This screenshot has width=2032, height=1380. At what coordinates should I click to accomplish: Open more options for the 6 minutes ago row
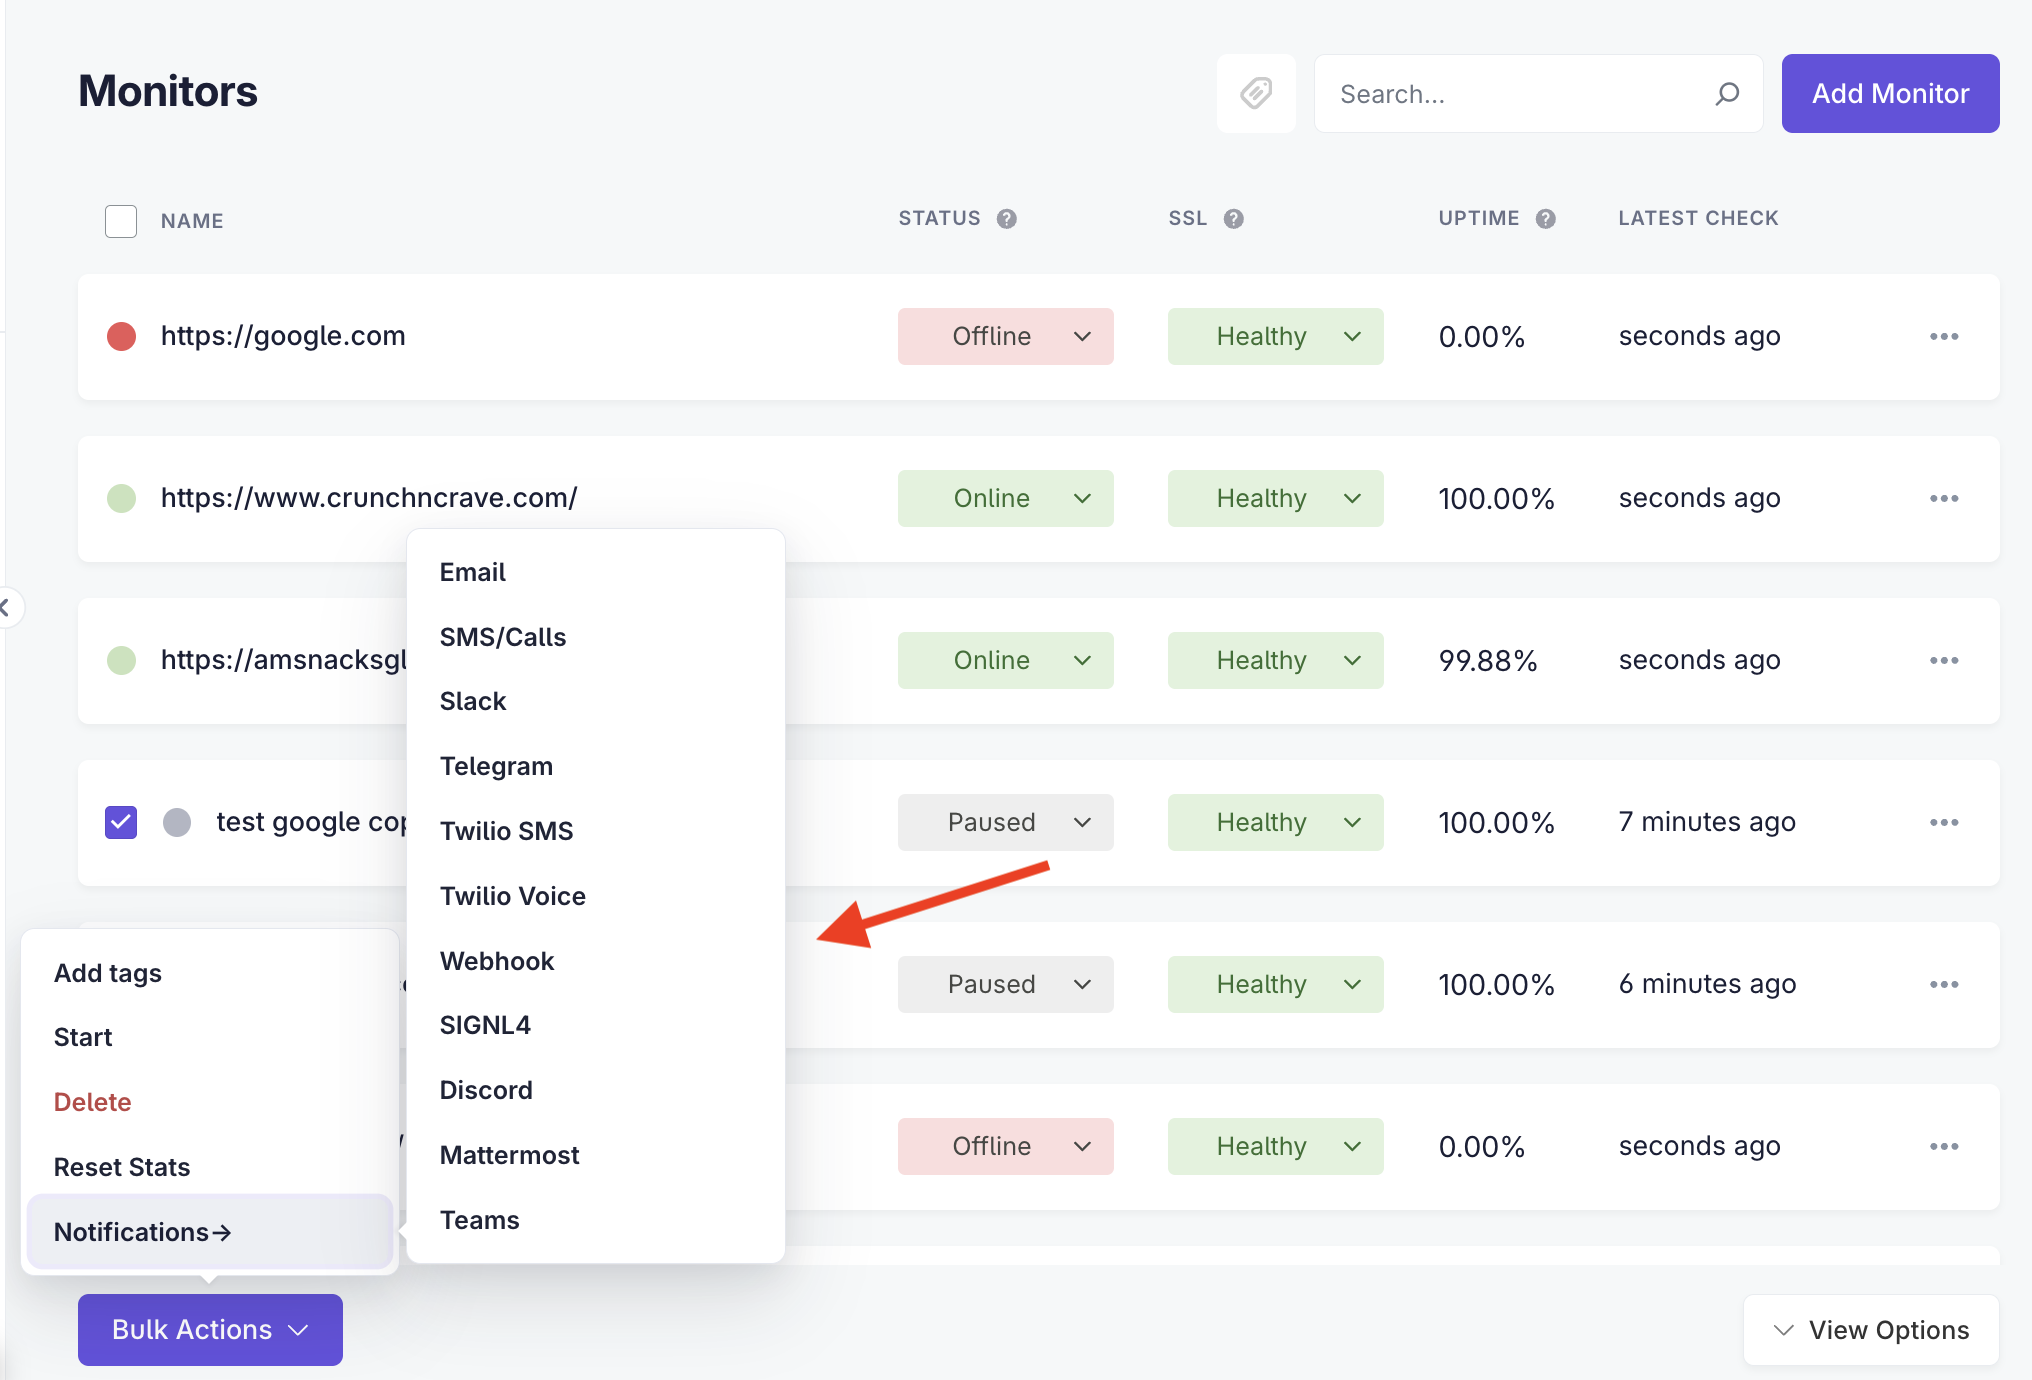pyautogui.click(x=1944, y=985)
